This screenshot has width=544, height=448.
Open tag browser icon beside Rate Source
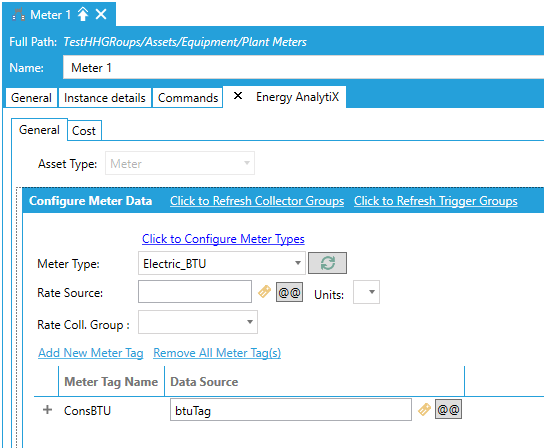coord(264,292)
